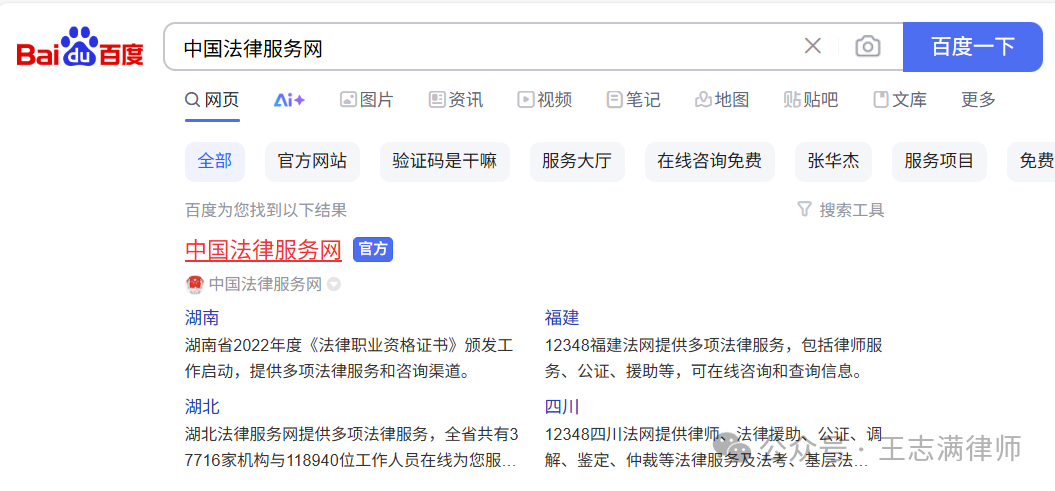Switch to the AI+ tab
This screenshot has height=491, width=1055.
click(289, 100)
